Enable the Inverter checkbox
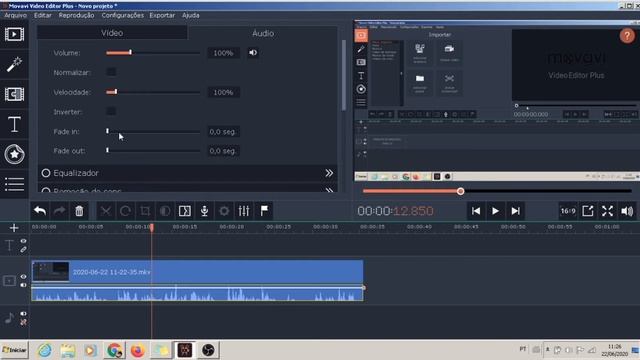Viewport: 640px width, 360px height. coord(111,111)
